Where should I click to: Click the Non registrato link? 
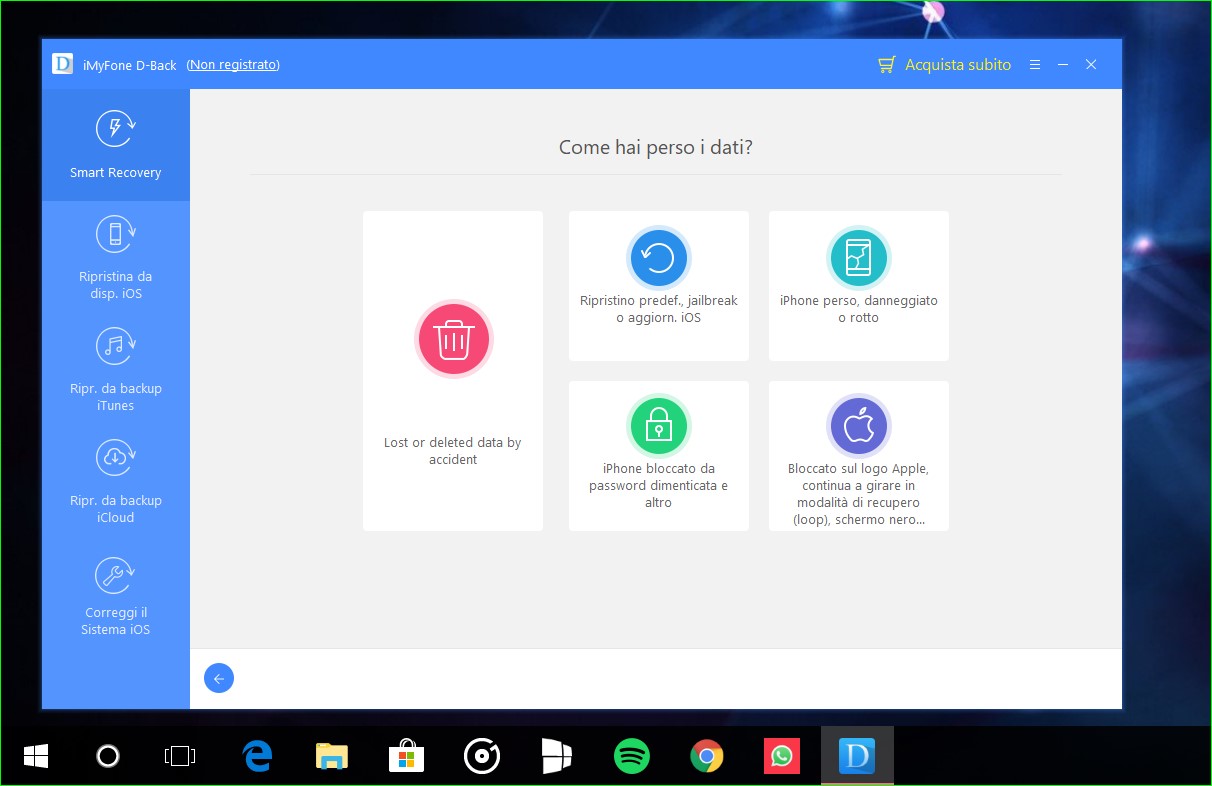point(233,65)
